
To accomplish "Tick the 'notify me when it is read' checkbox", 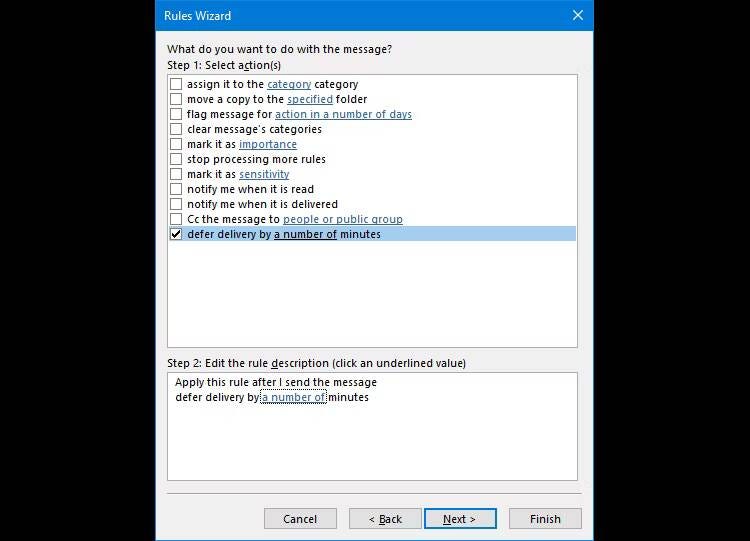I will (176, 189).
